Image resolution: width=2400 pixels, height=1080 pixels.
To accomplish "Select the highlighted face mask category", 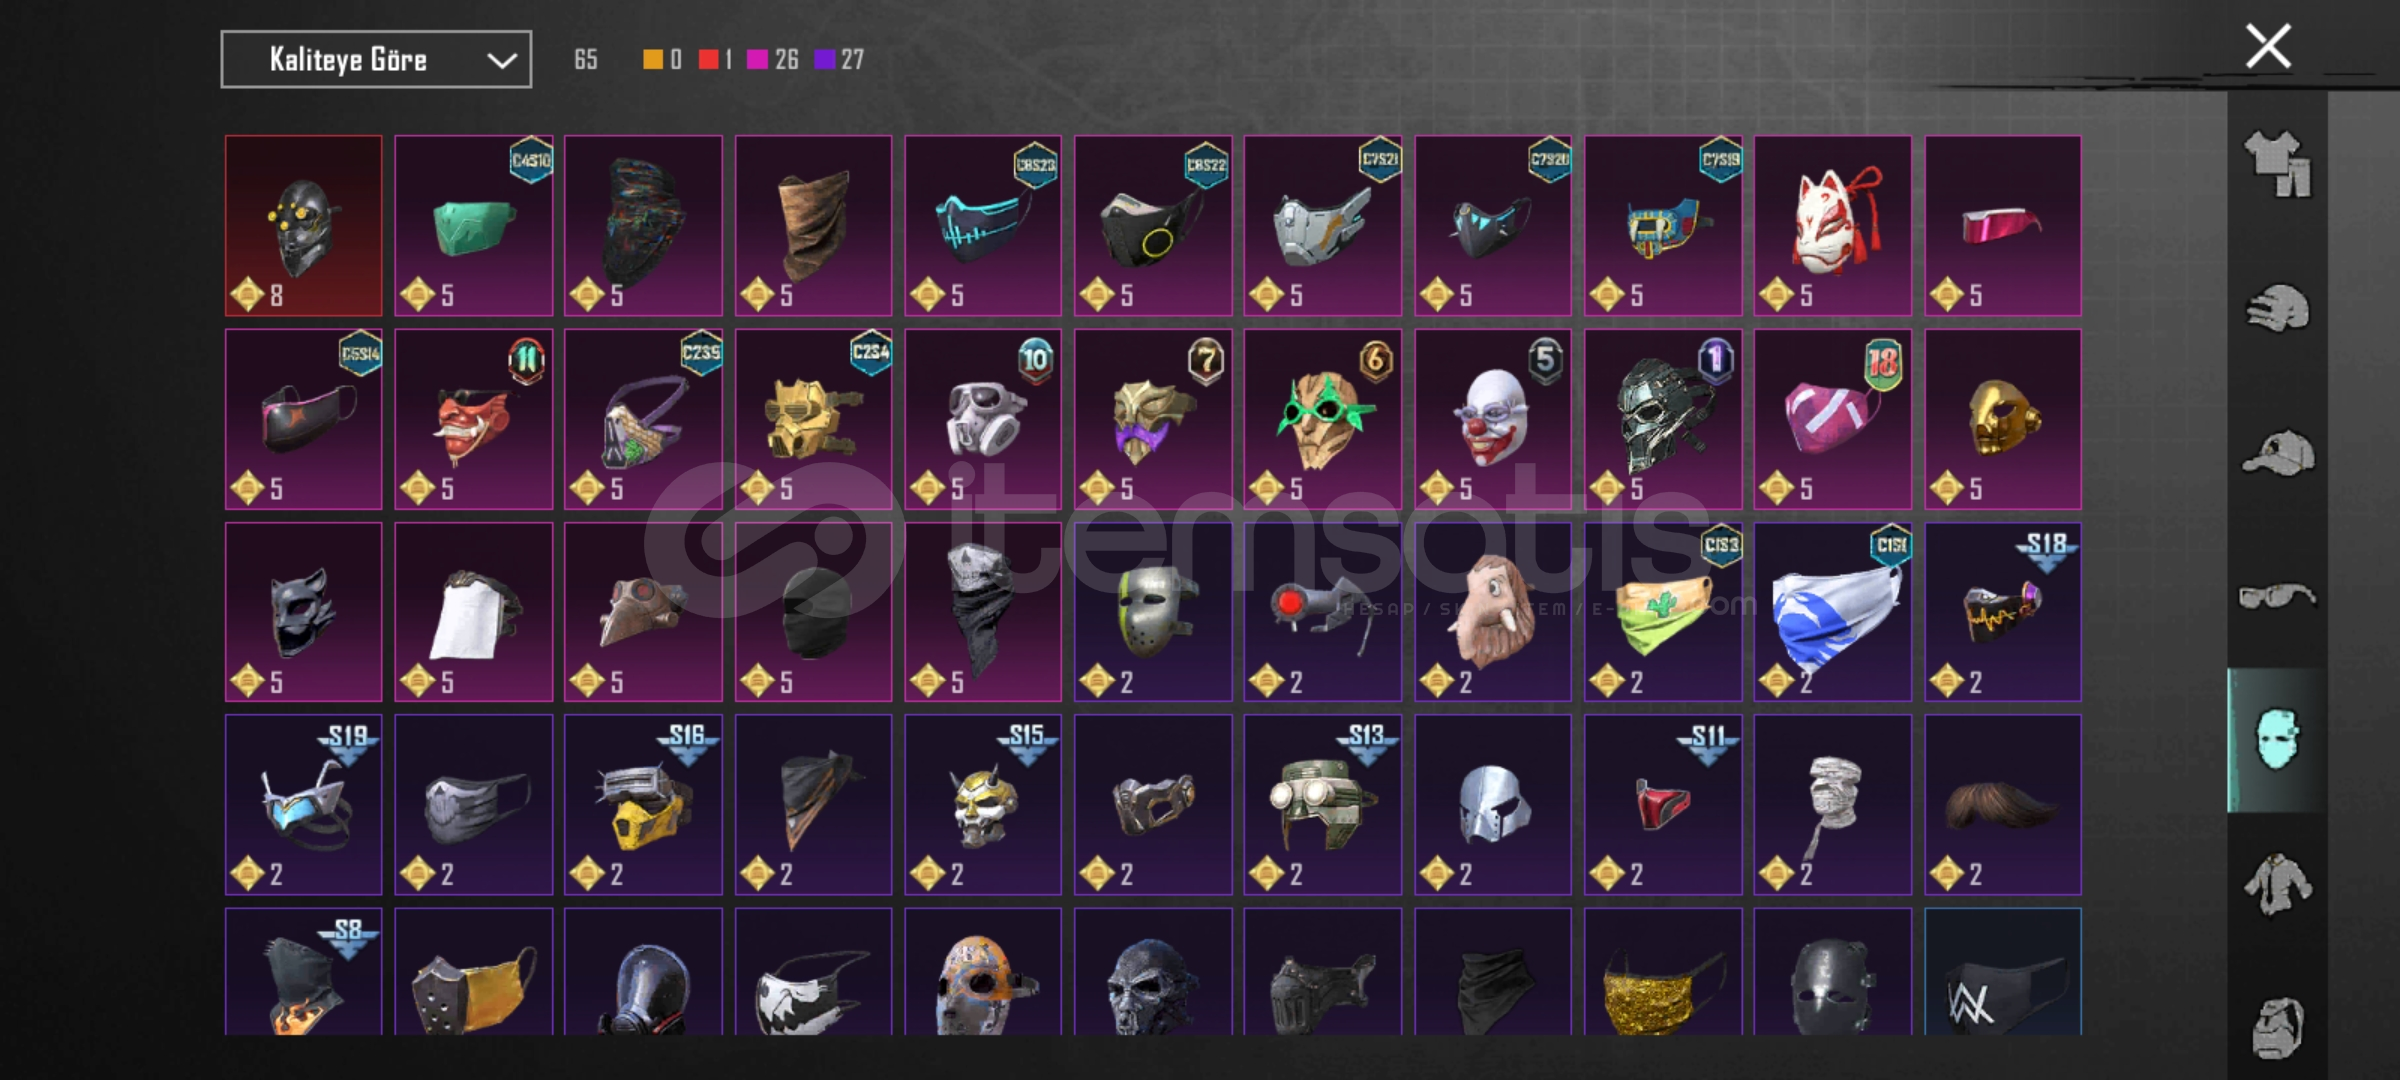I will pyautogui.click(x=2278, y=740).
